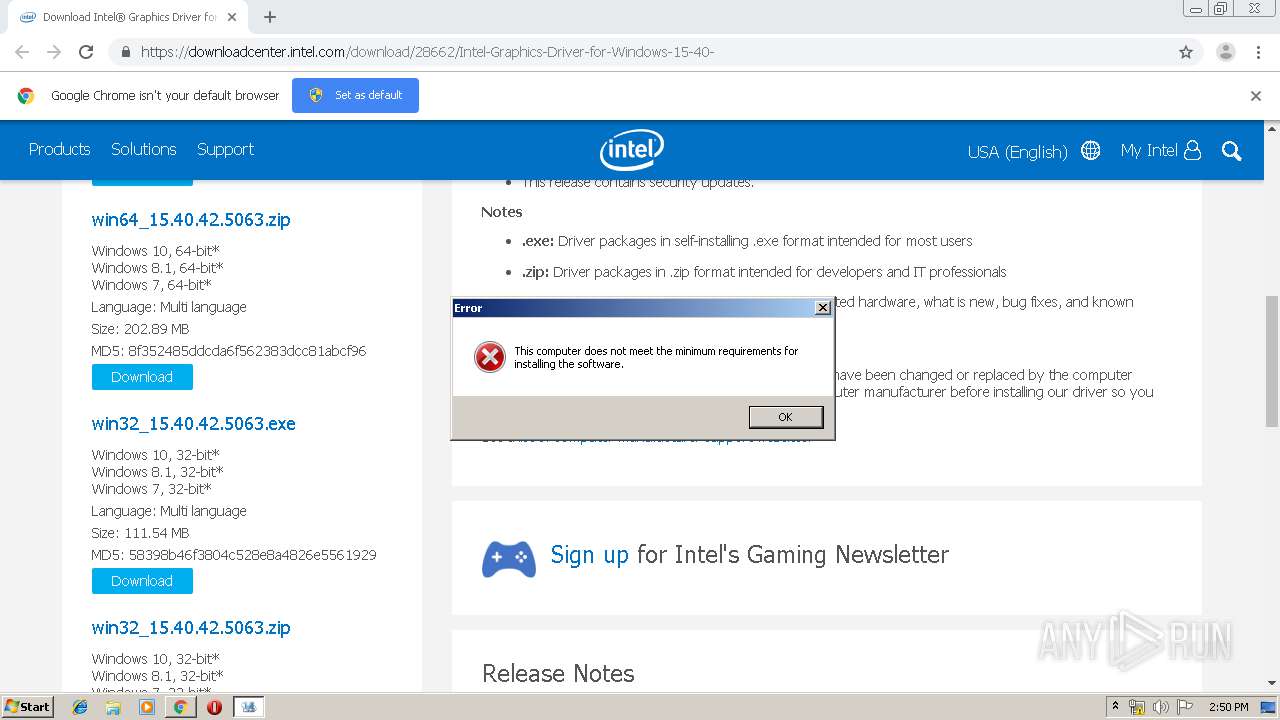Show hidden tray icons arrow
Viewport: 1280px width, 720px height.
(1115, 706)
